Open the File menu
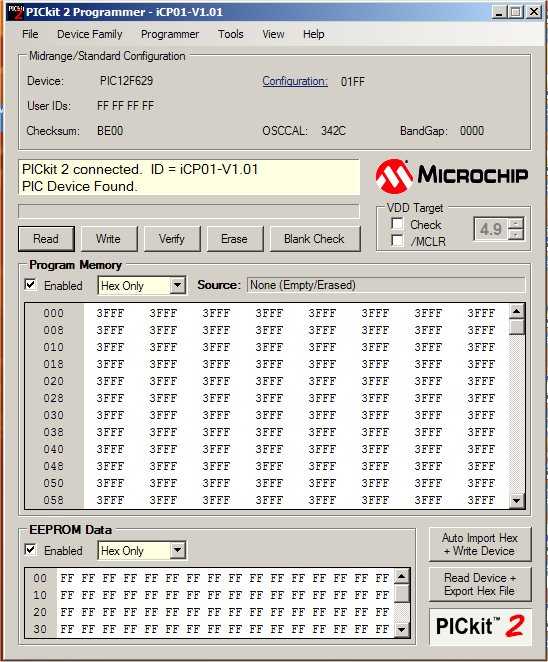This screenshot has height=662, width=548. pos(30,34)
